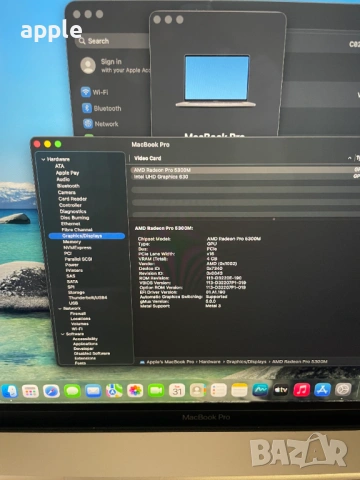This screenshot has width=360, height=480.
Task: Click the Wi-Fi icon in Settings sidebar
Action: click(x=86, y=92)
